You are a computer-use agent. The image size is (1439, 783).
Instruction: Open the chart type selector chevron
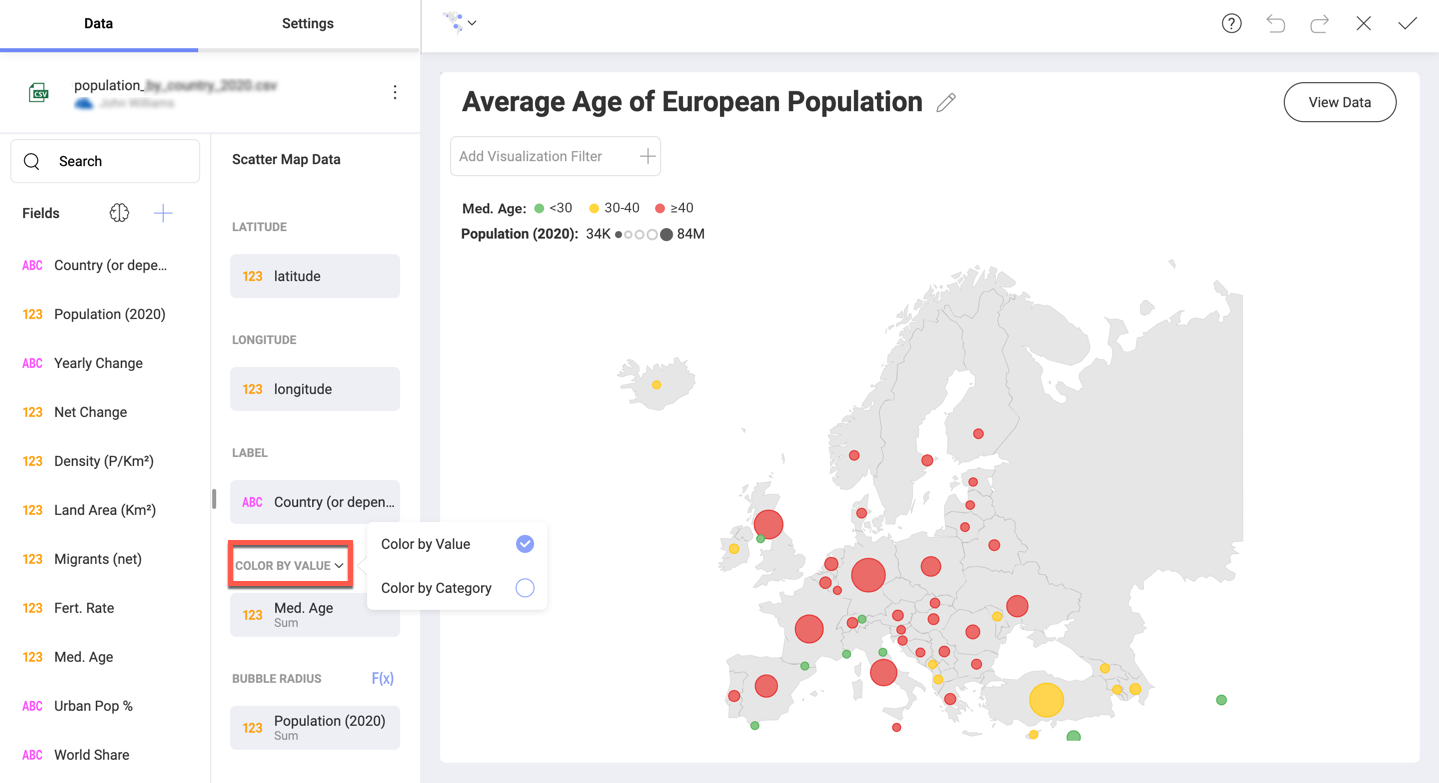pos(470,22)
